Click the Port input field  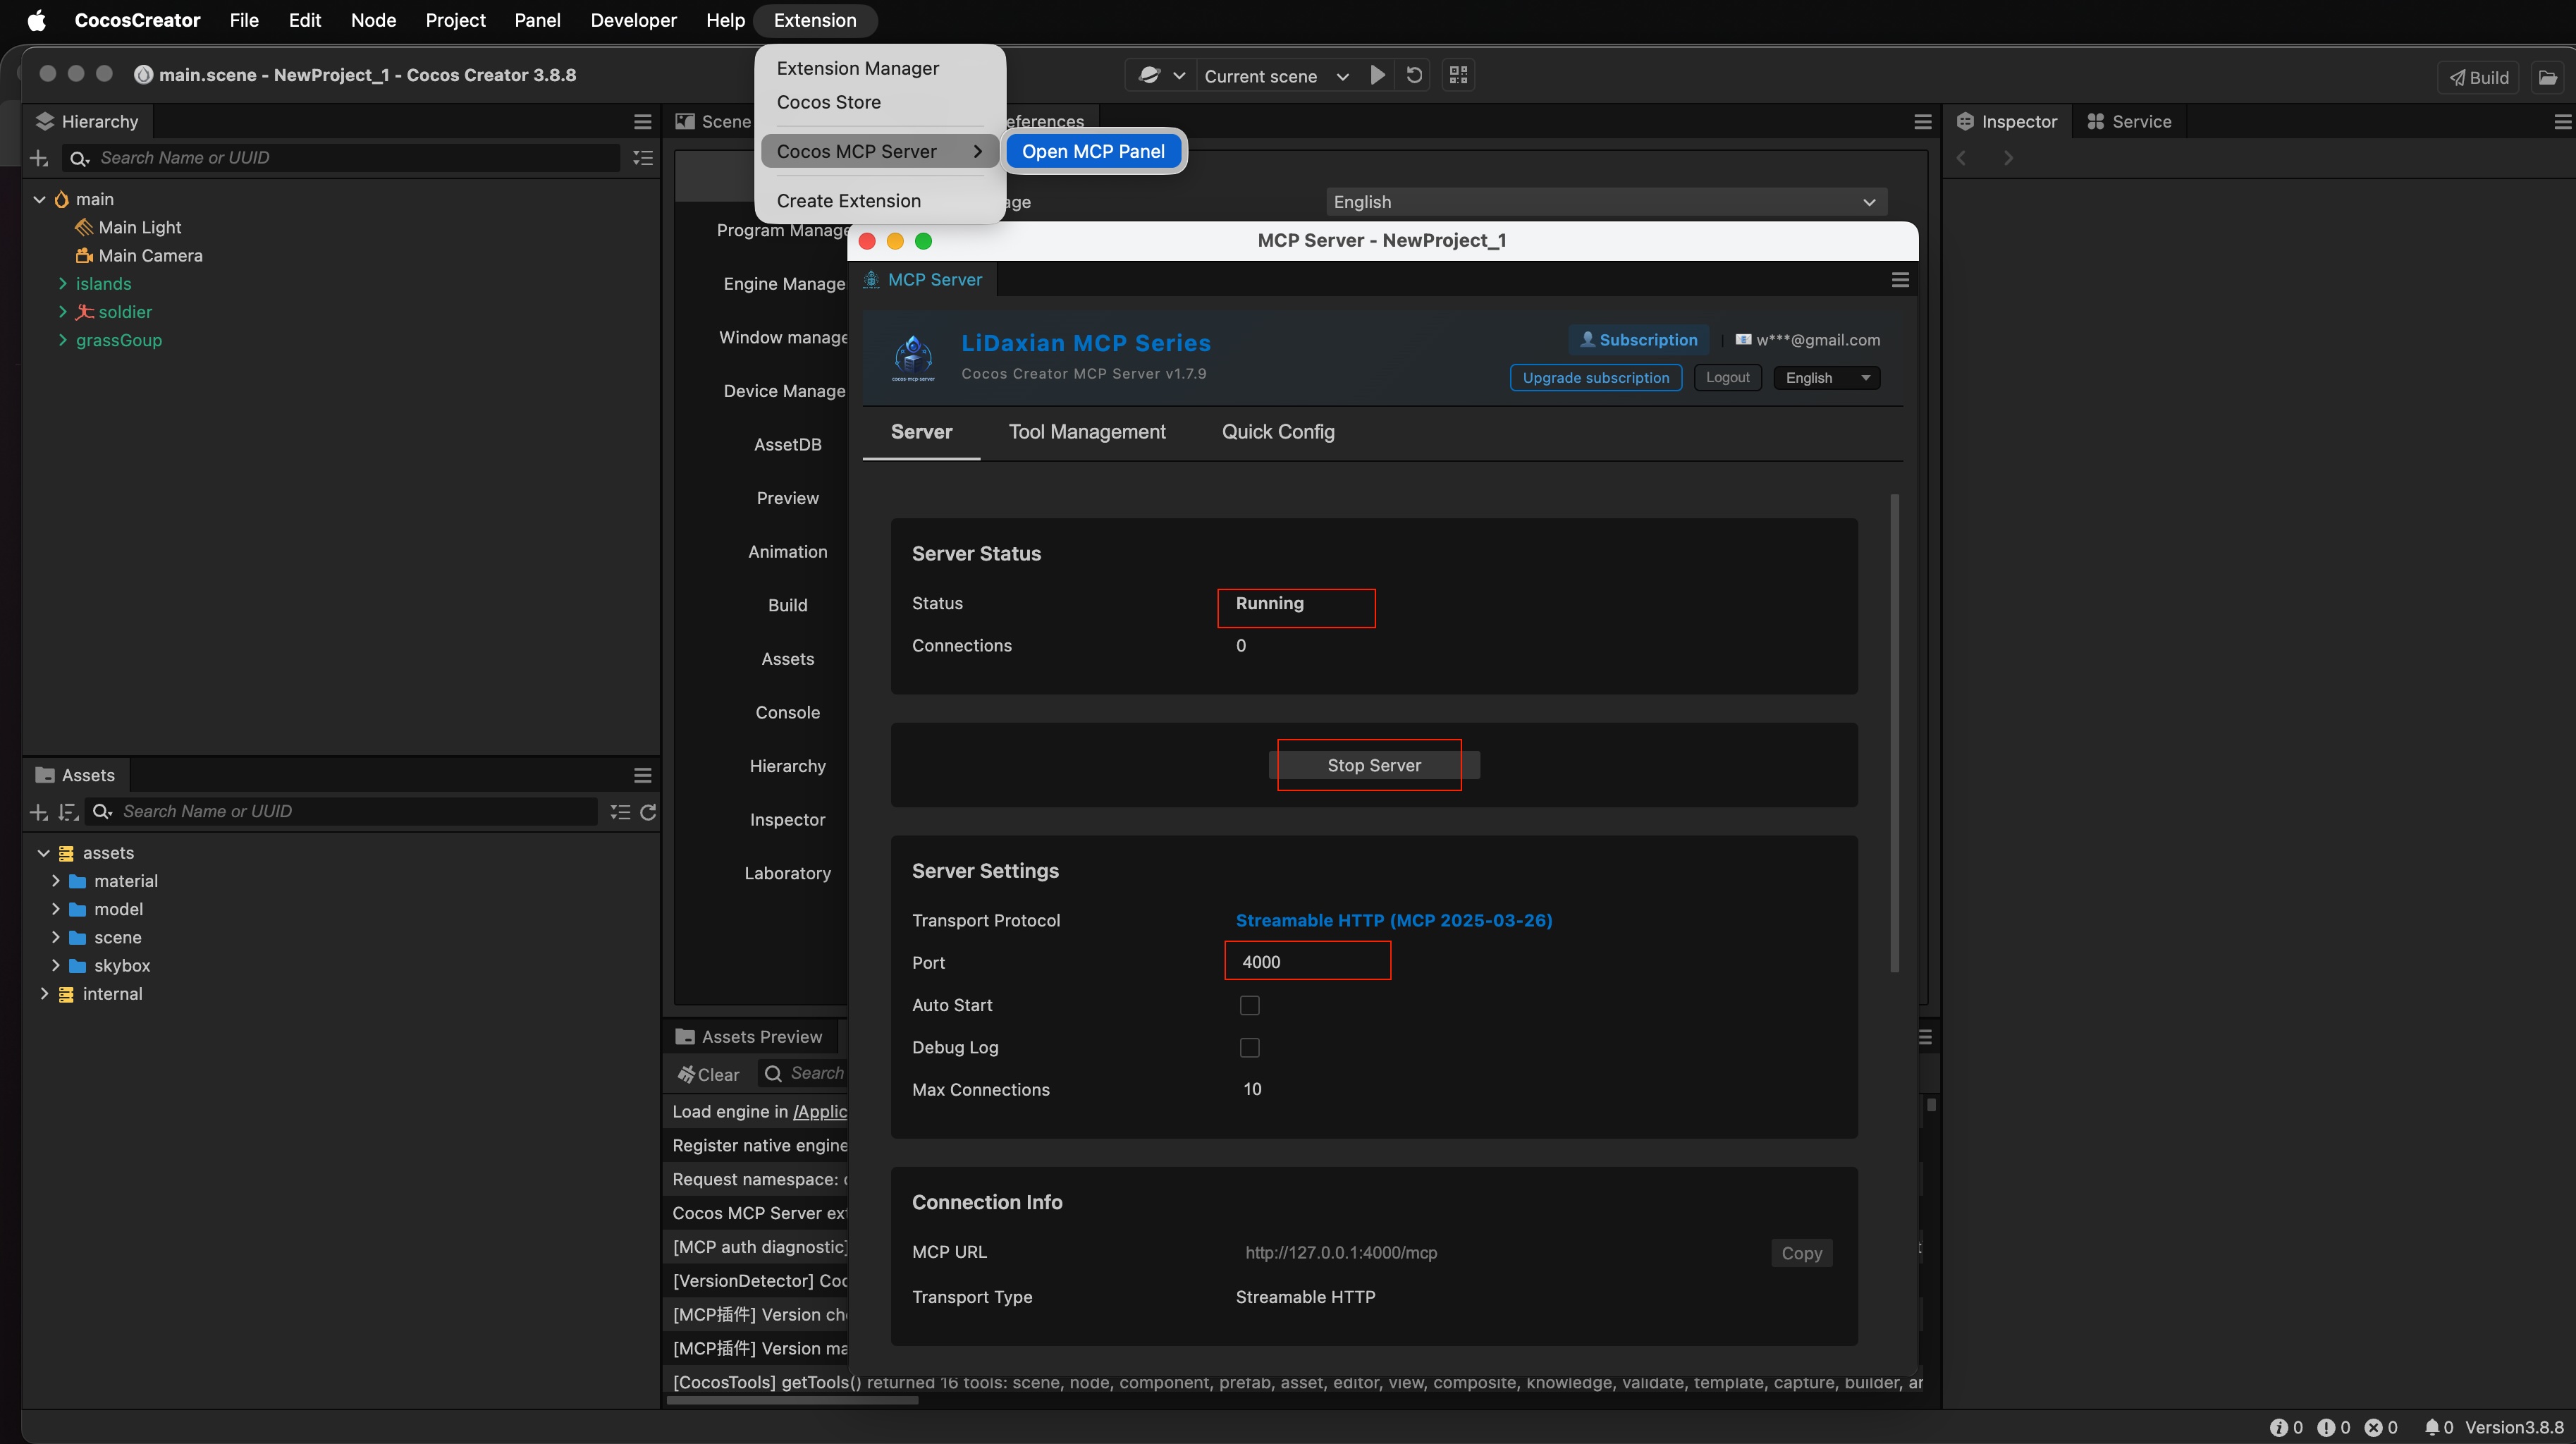[x=1307, y=962]
